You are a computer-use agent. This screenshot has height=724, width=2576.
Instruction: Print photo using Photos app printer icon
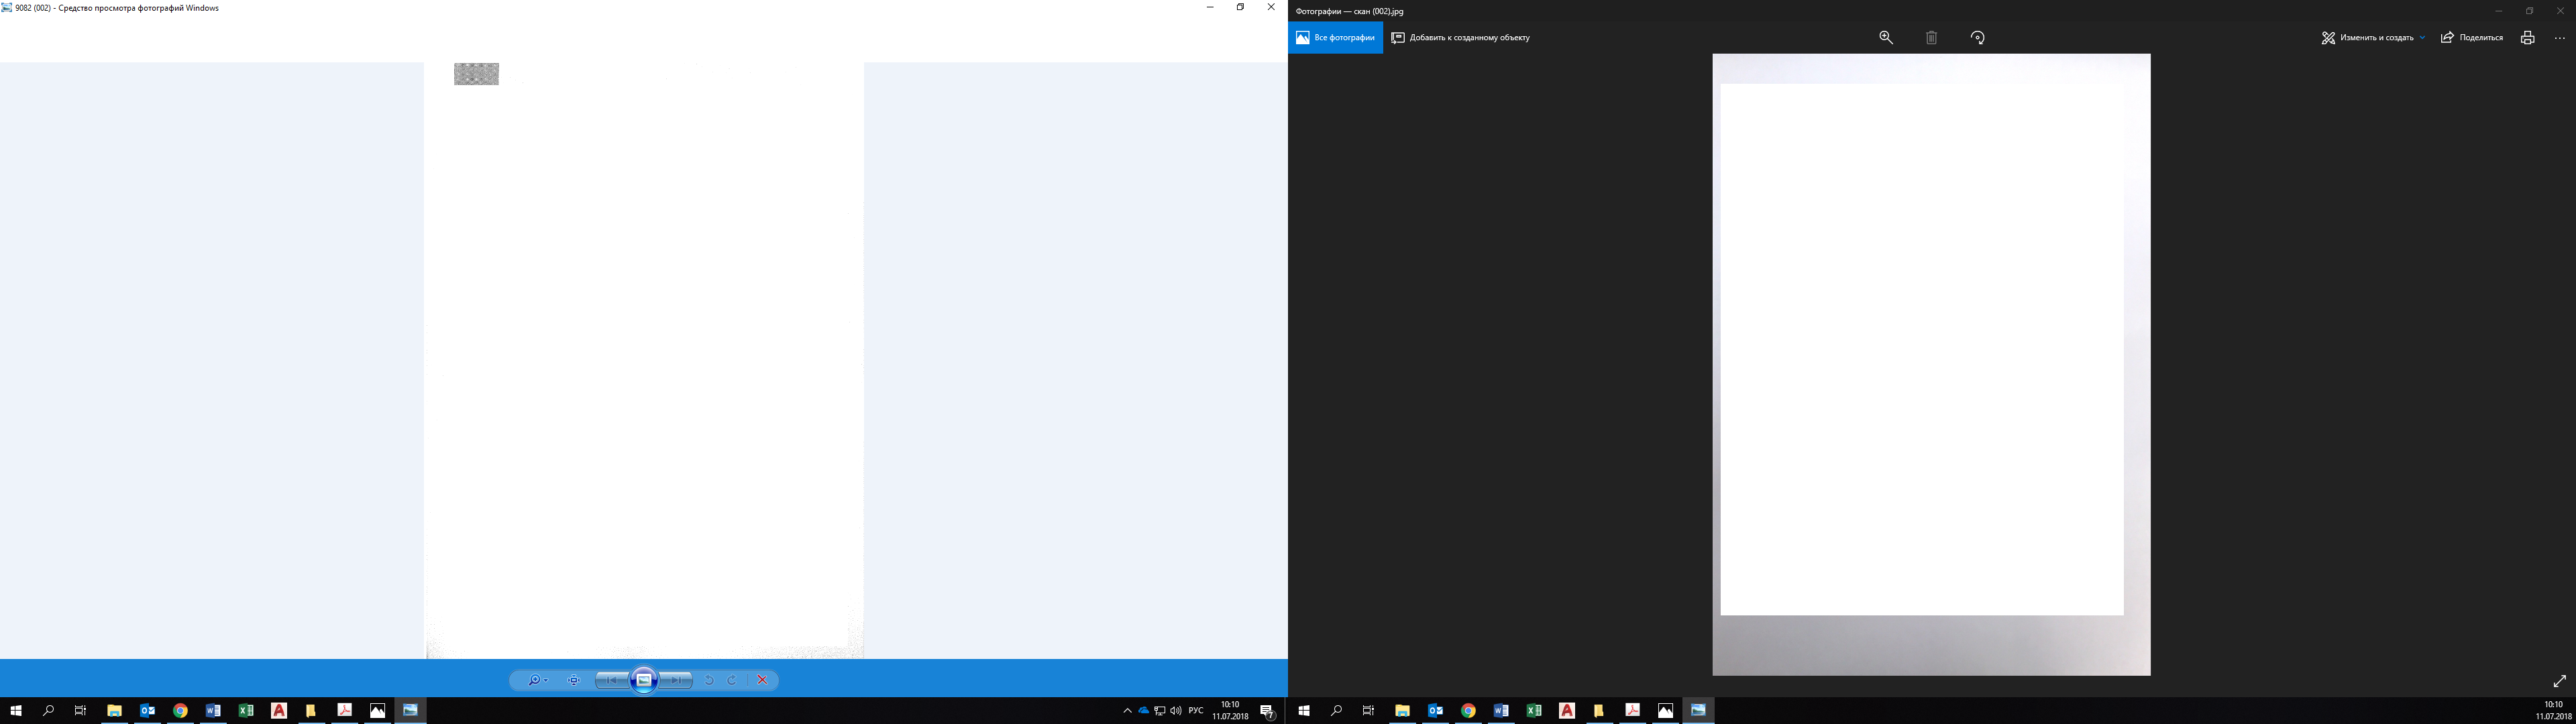coord(2527,38)
